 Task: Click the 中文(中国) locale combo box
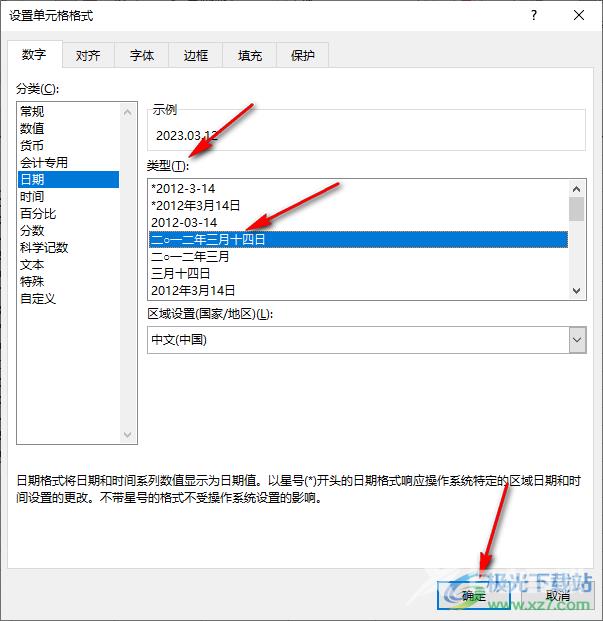366,340
